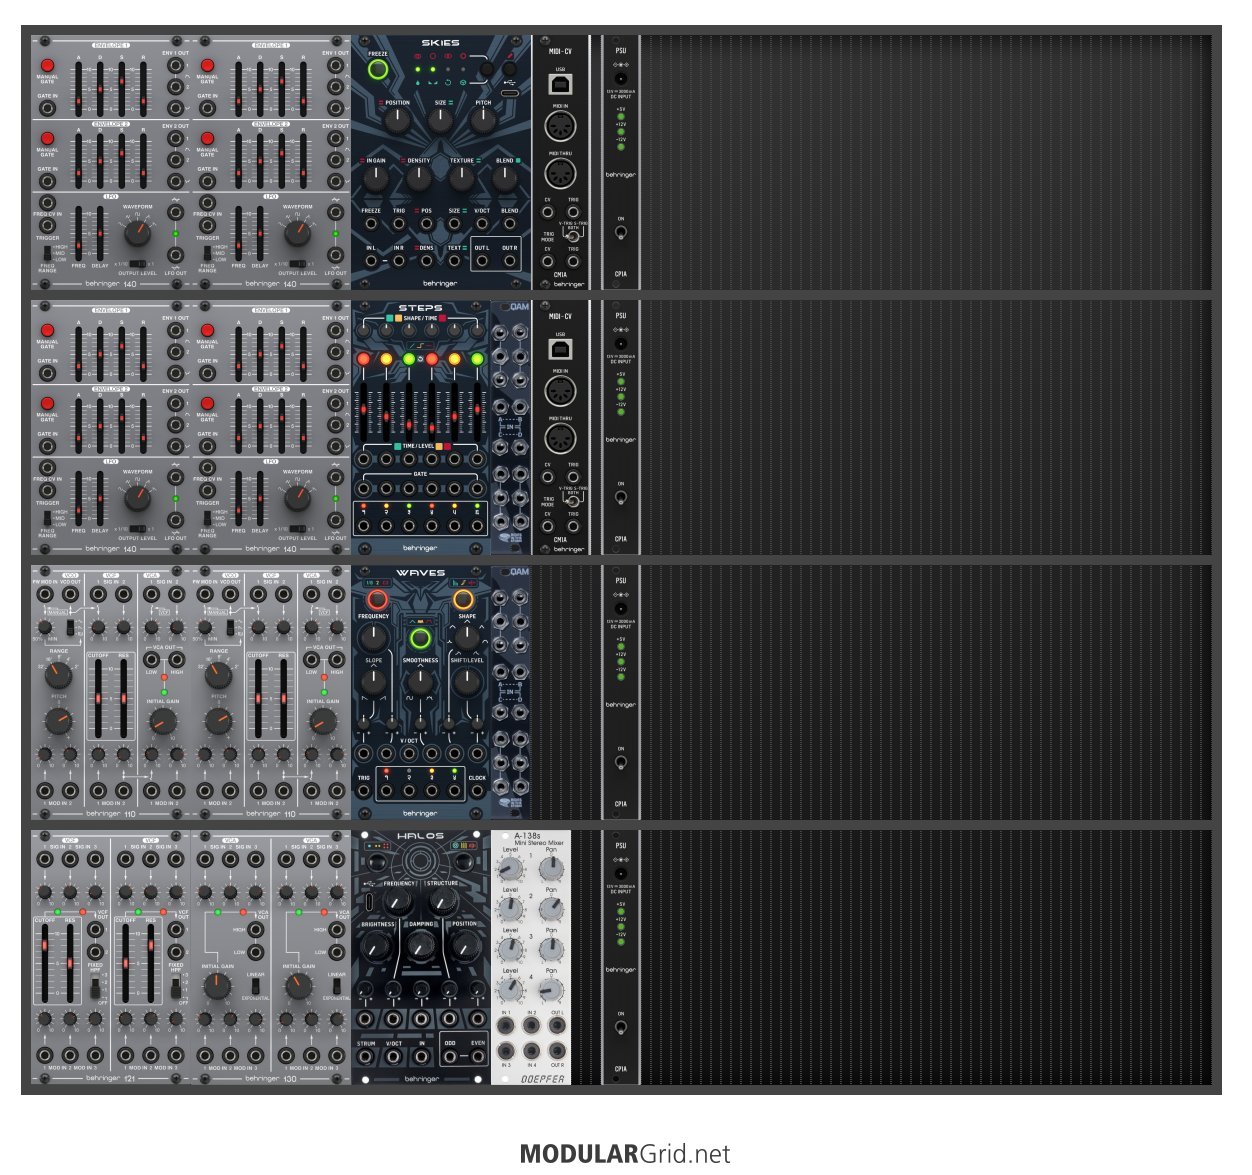Turn the BLEND knob on Skies
Viewport: 1252px width, 1175px height.
505,179
